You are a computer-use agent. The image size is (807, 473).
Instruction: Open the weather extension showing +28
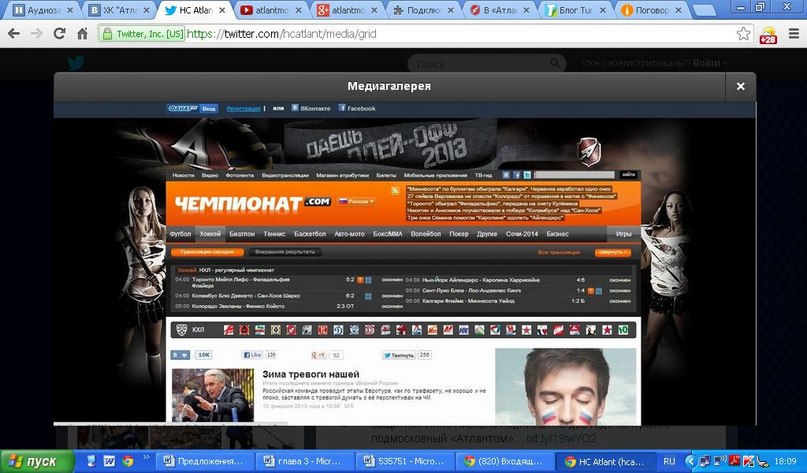coord(768,35)
